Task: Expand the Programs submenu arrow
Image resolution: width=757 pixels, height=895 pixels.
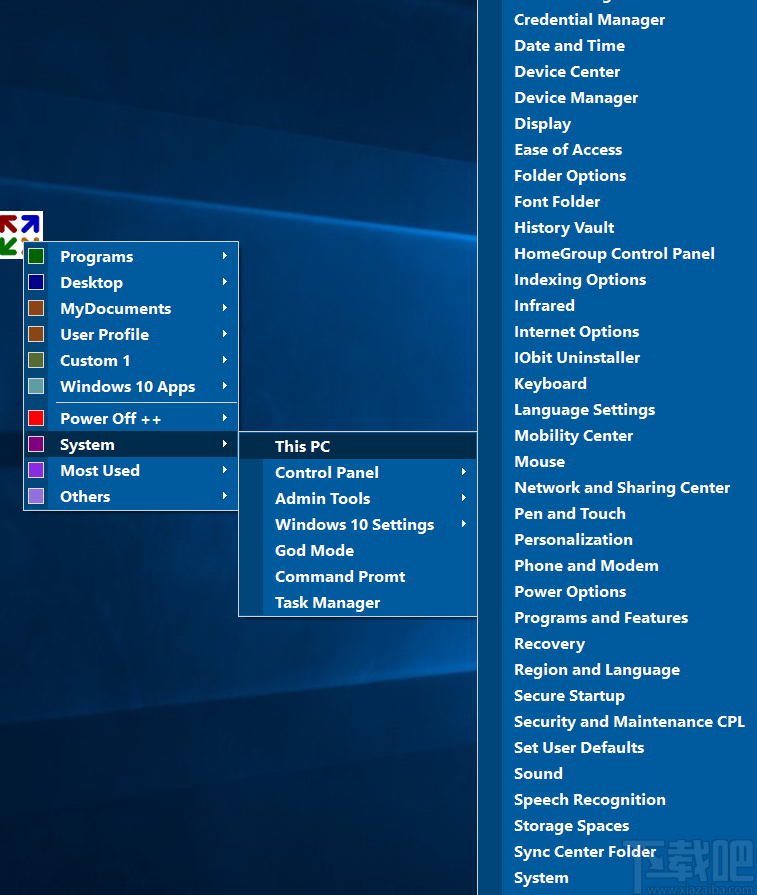Action: (225, 256)
